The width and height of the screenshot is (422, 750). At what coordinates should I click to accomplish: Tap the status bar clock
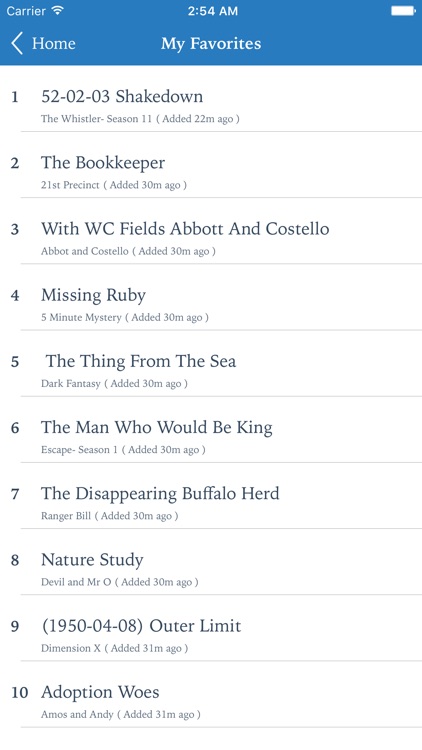(212, 11)
